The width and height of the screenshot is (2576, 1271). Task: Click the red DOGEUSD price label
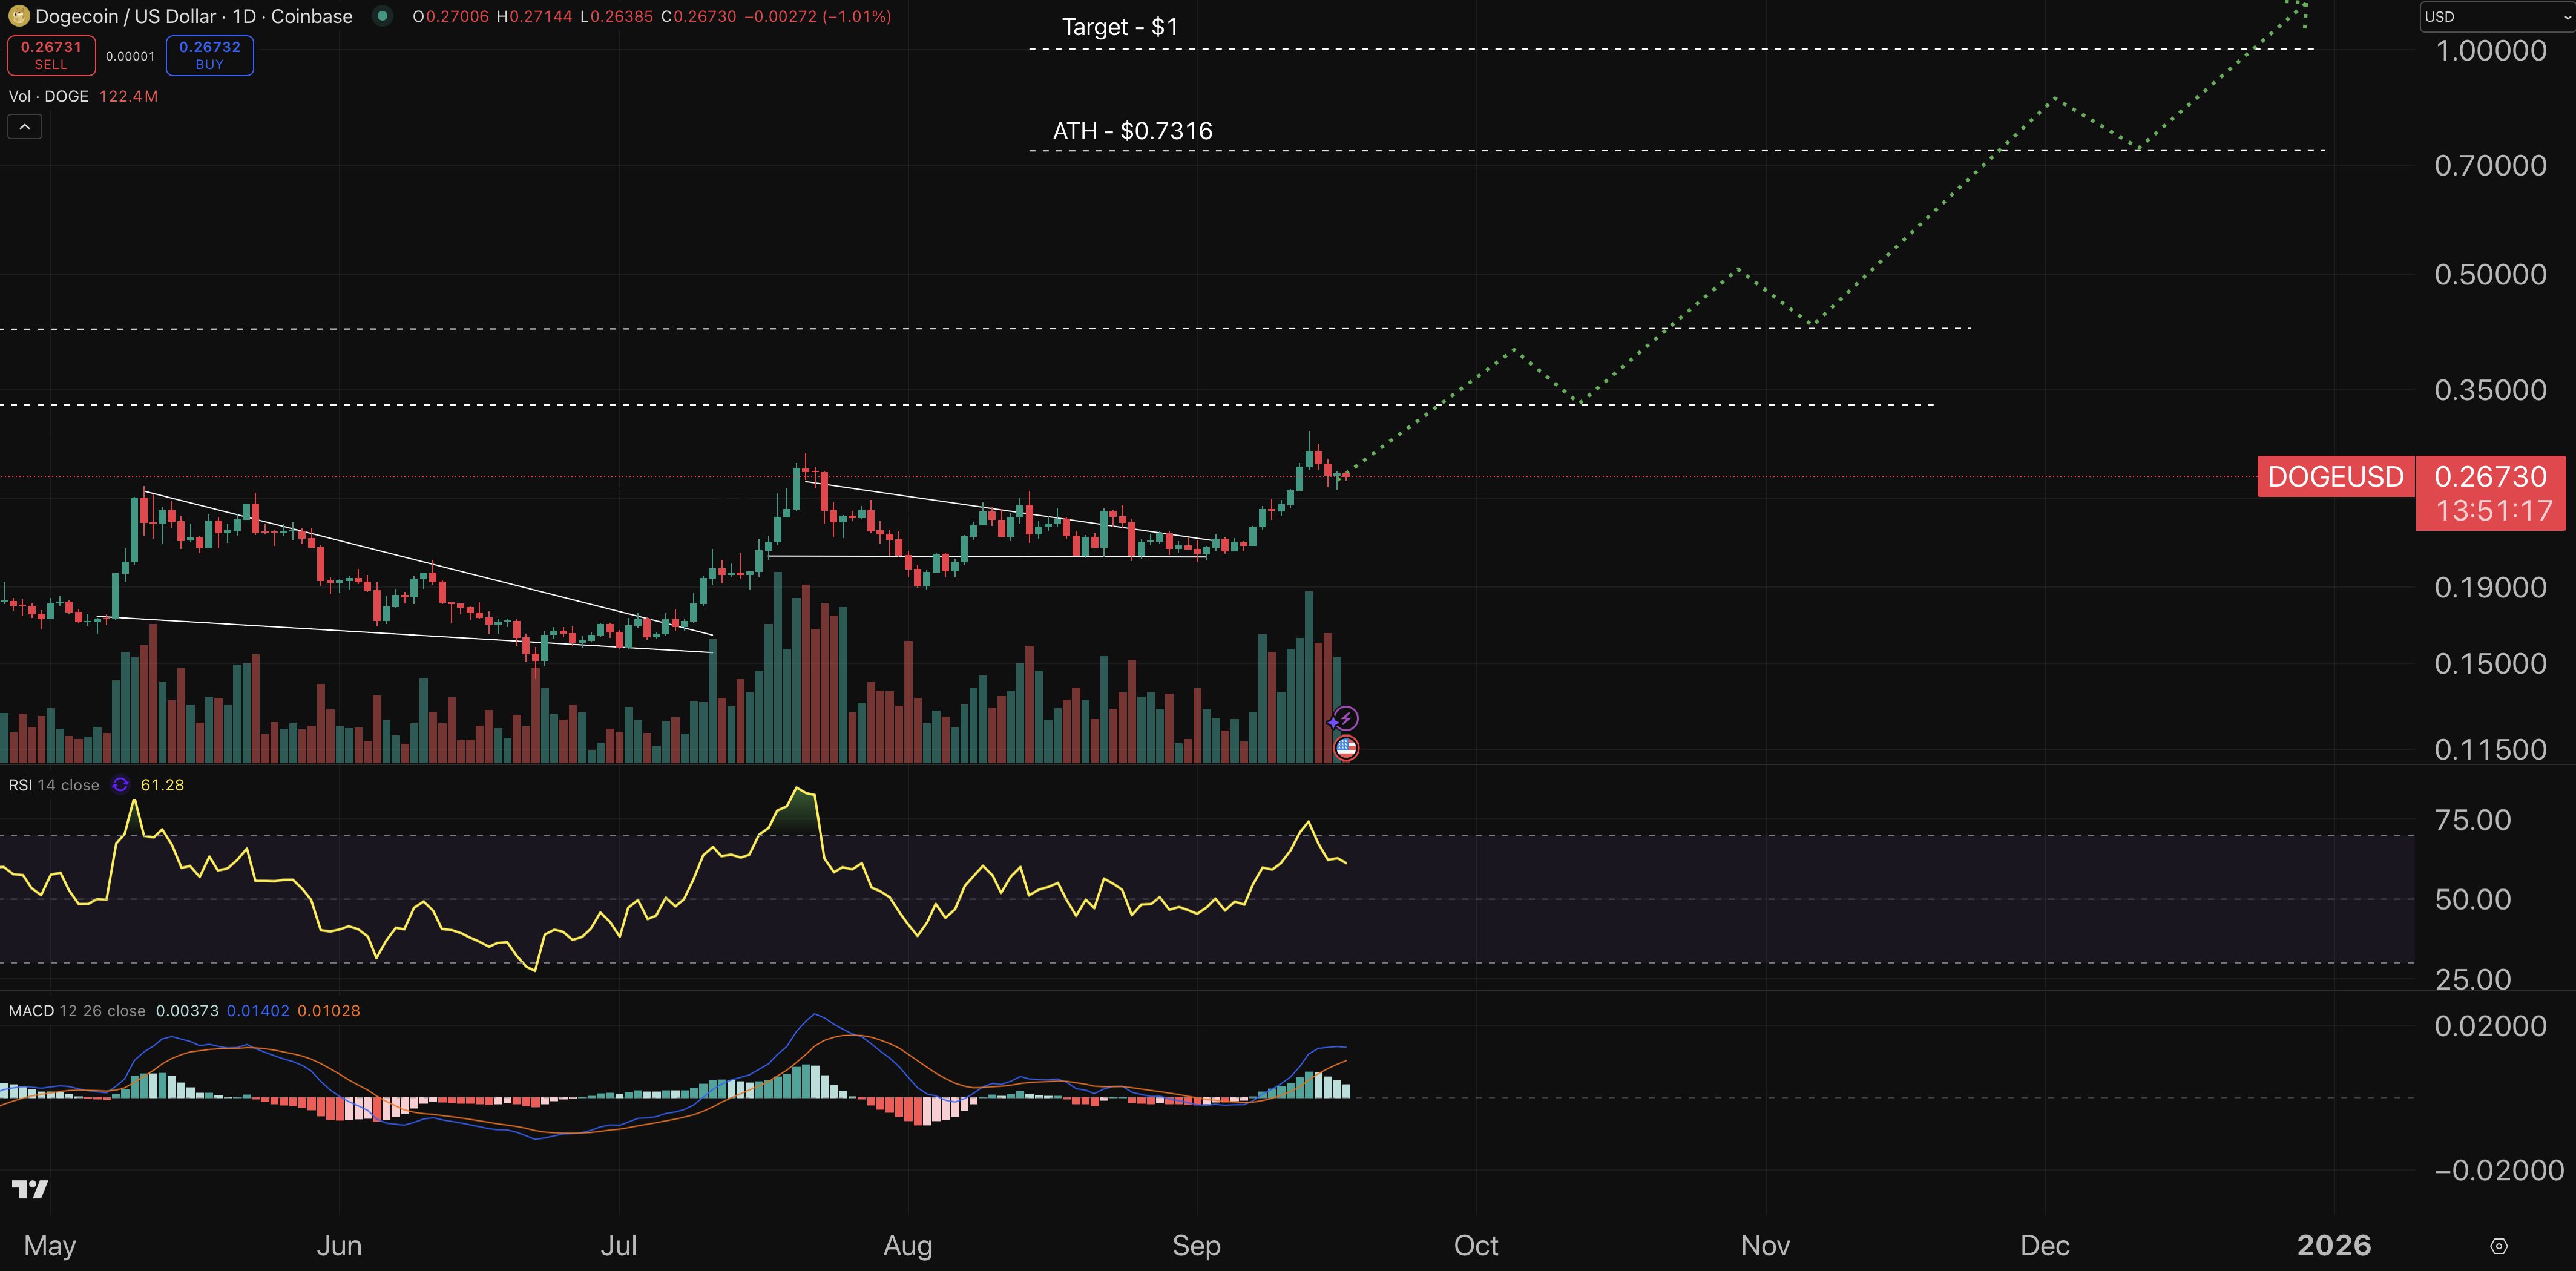pos(2335,477)
